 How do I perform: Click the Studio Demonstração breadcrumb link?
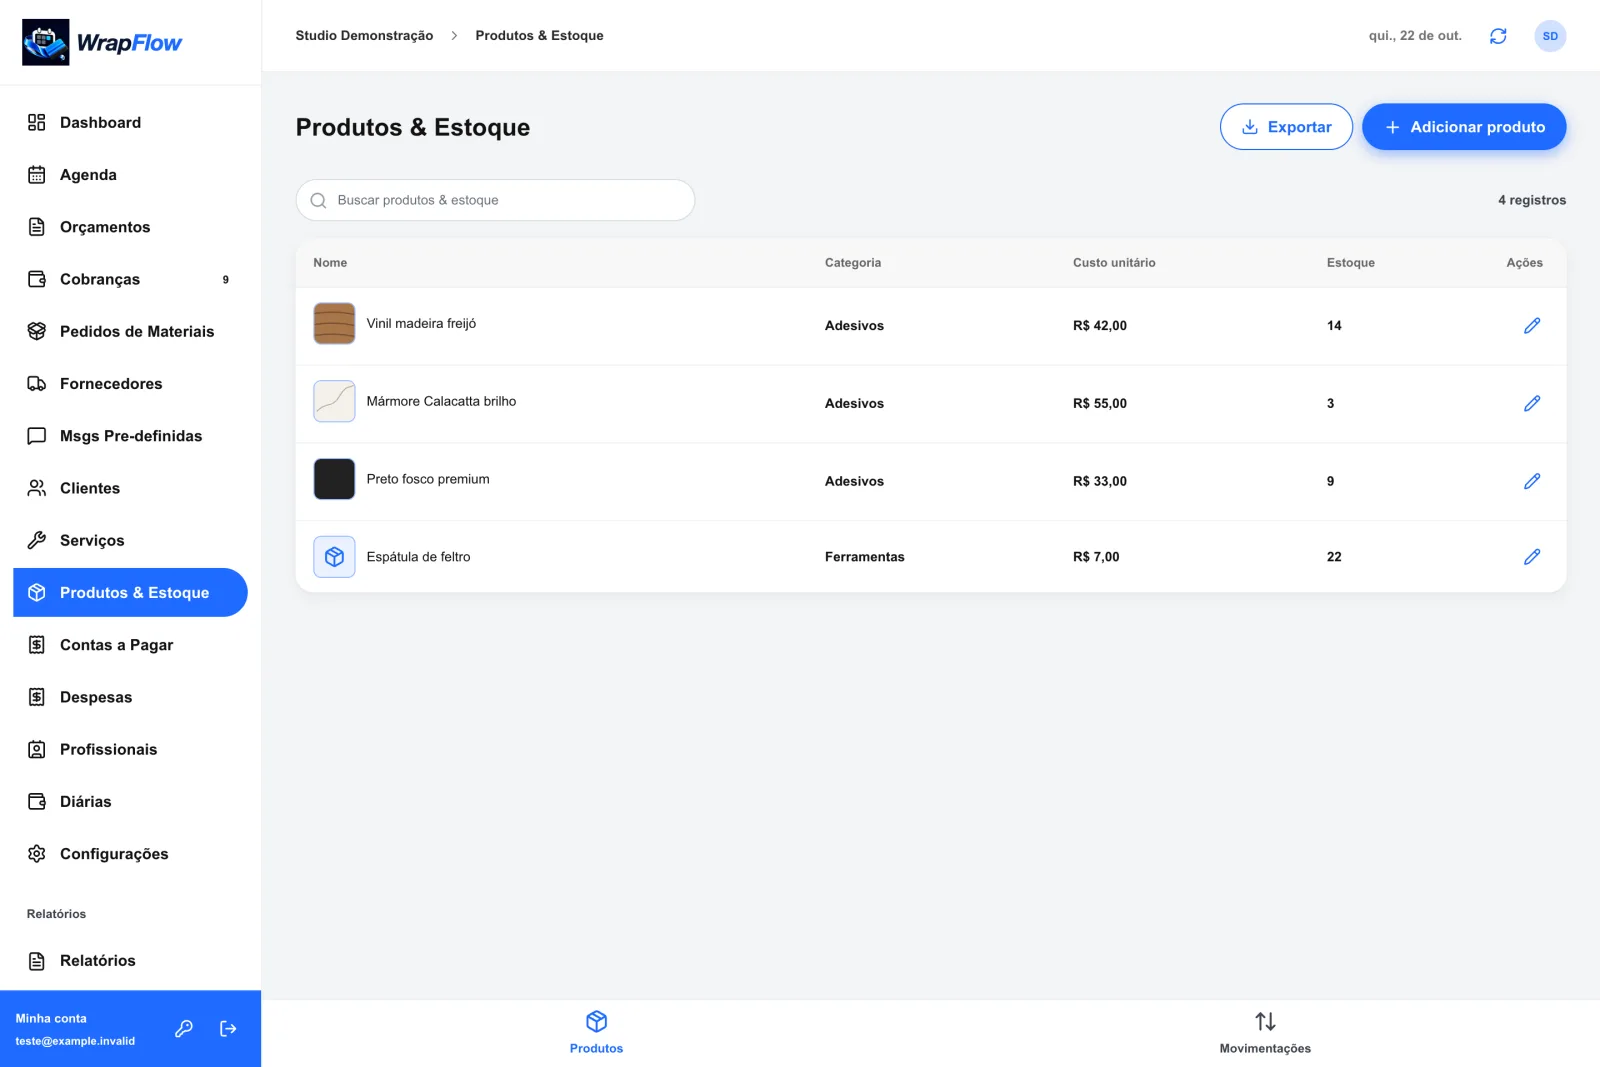tap(364, 36)
